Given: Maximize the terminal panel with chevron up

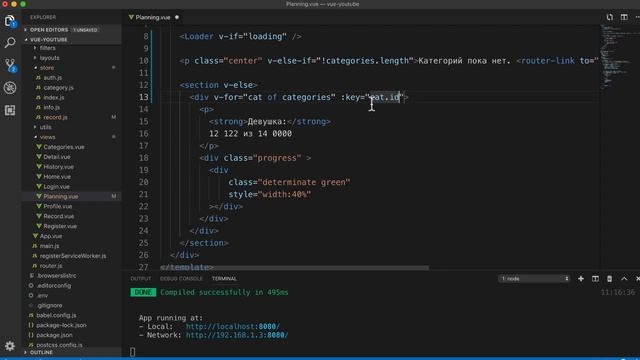Looking at the screenshot, I should pos(624,278).
